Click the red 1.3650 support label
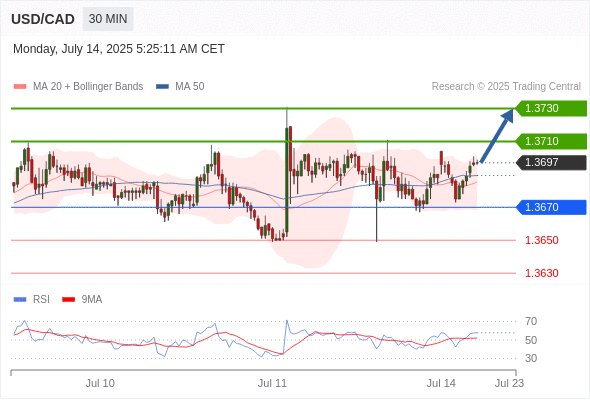The height and width of the screenshot is (400, 590). click(x=541, y=240)
